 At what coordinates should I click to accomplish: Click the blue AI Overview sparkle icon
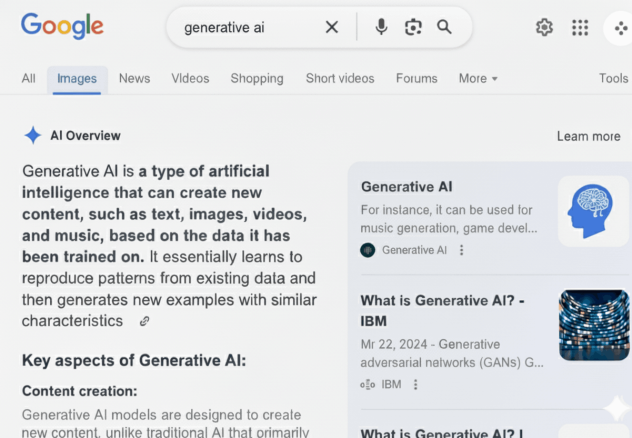tap(33, 135)
